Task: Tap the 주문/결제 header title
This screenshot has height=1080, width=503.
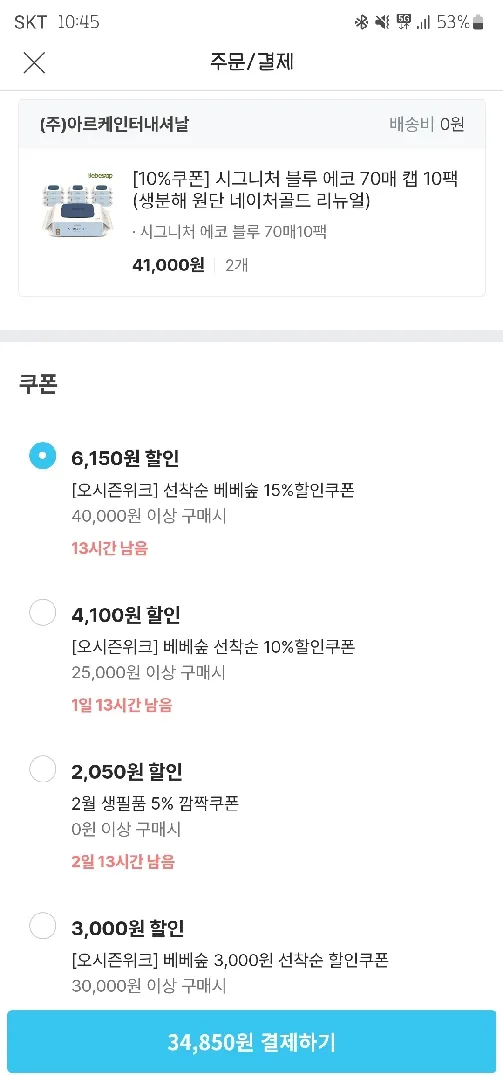Action: [252, 62]
